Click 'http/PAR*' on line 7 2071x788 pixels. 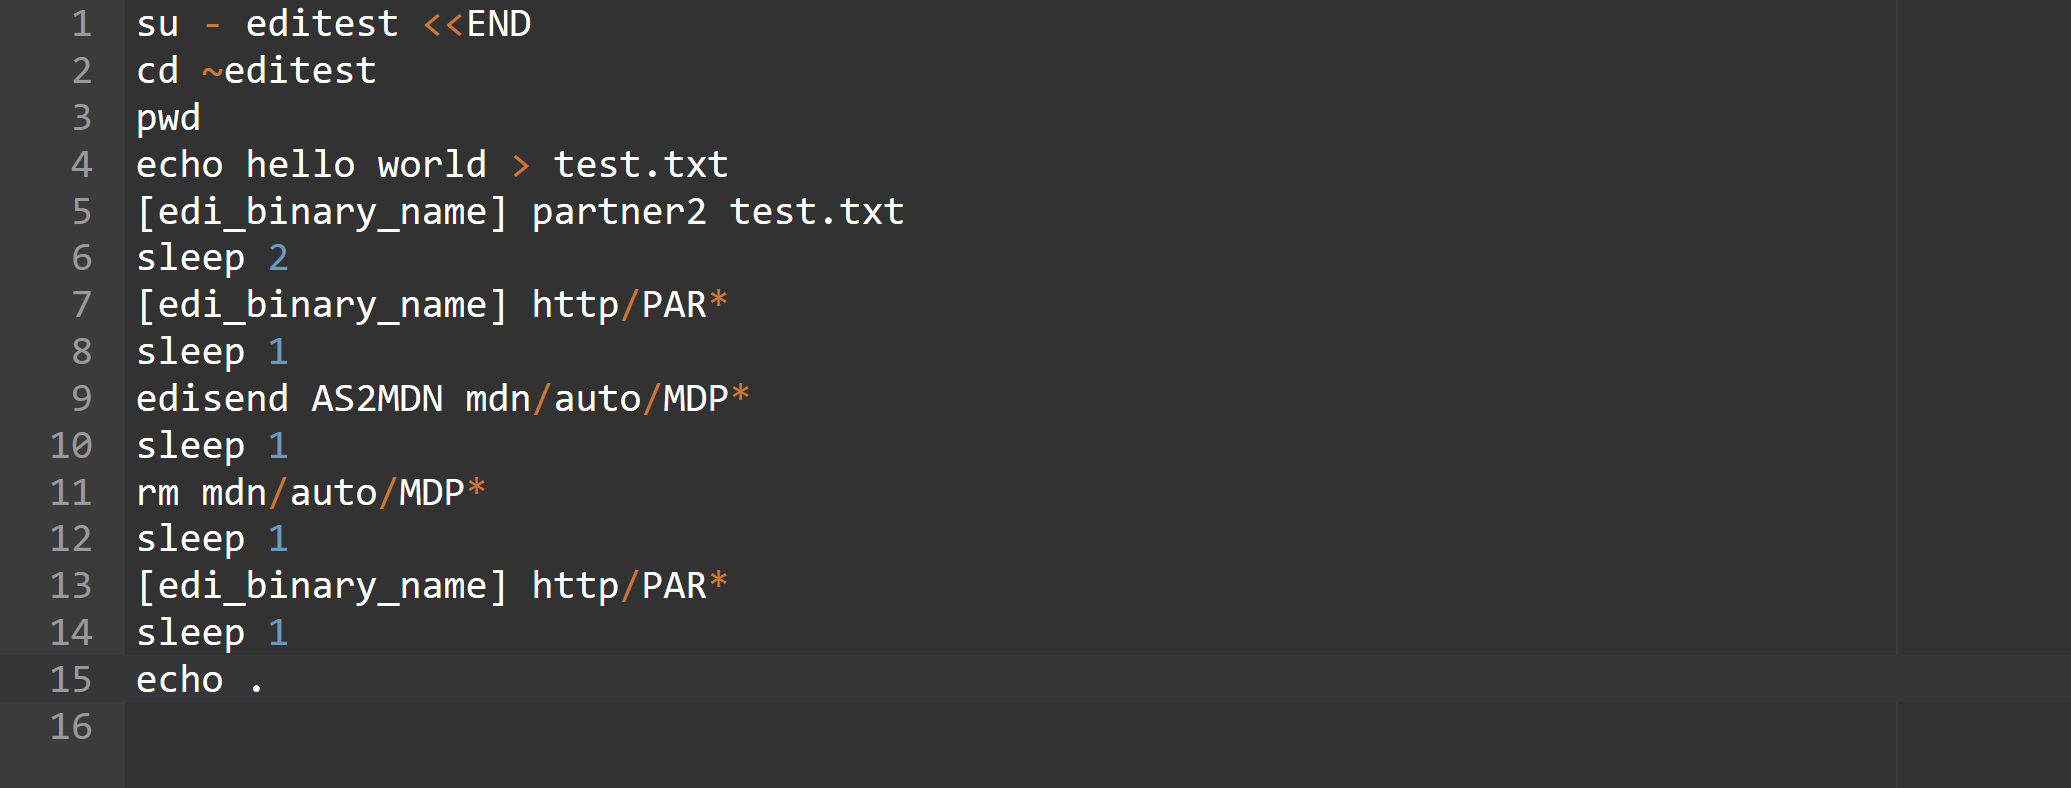pyautogui.click(x=630, y=305)
